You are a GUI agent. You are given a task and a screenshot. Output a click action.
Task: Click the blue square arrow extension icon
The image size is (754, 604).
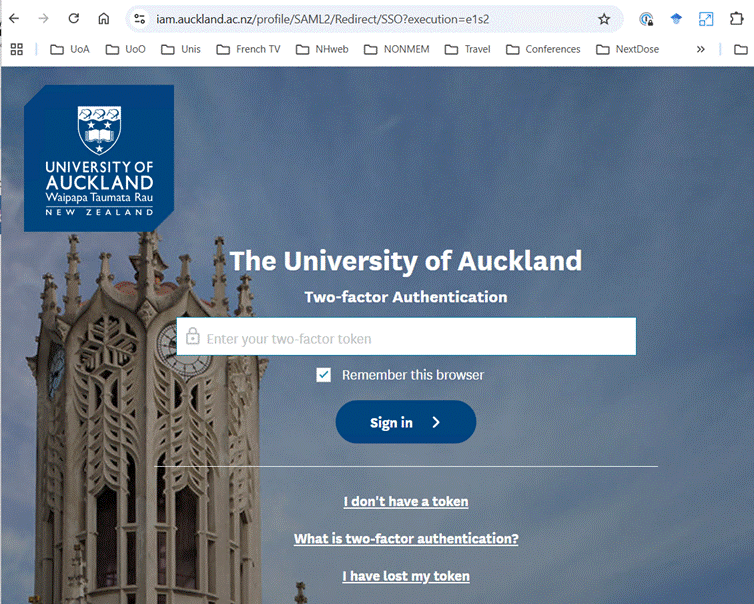(x=706, y=19)
